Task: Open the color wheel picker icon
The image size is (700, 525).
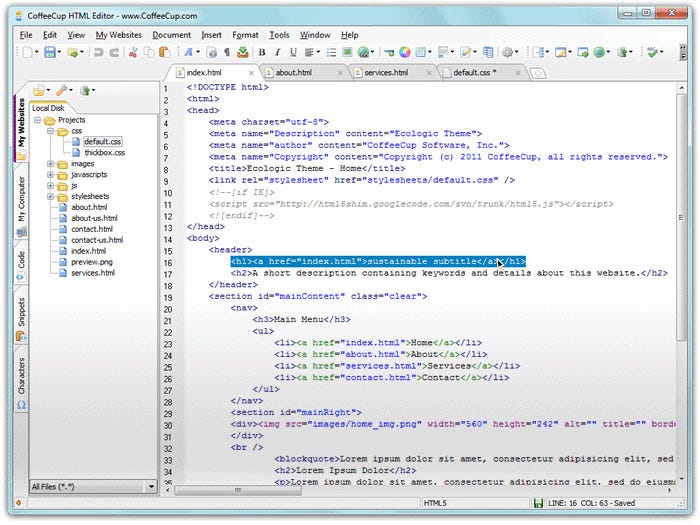Action: 405,52
